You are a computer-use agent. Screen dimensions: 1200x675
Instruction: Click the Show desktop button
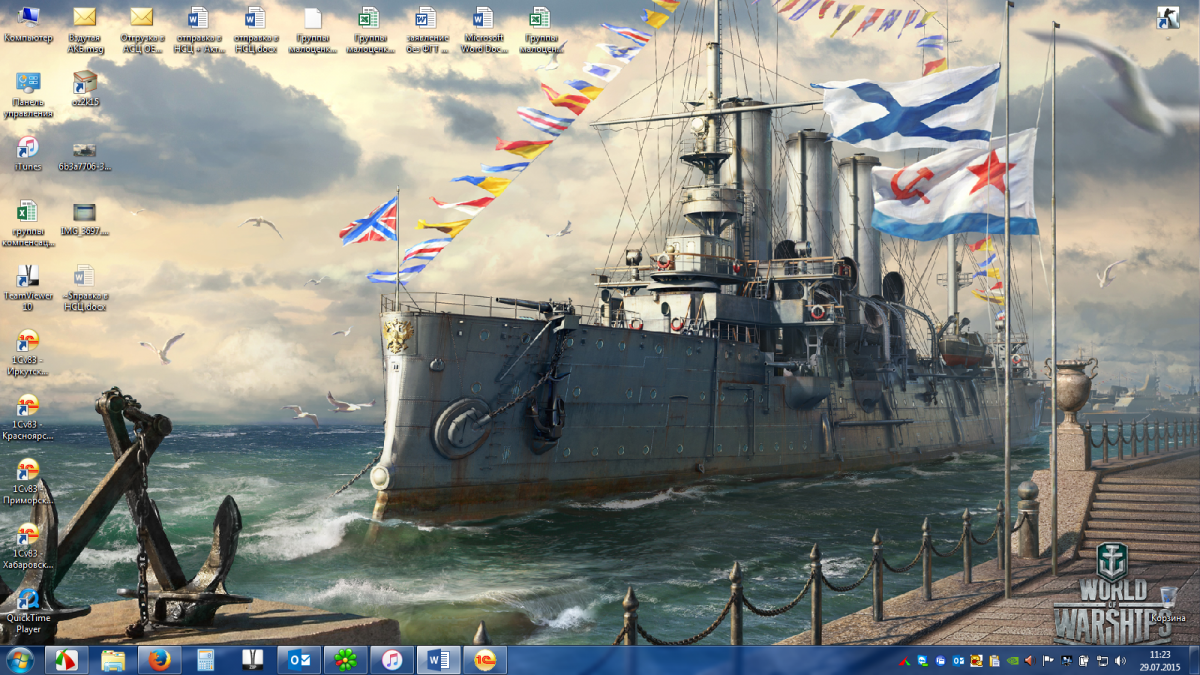click(1193, 660)
